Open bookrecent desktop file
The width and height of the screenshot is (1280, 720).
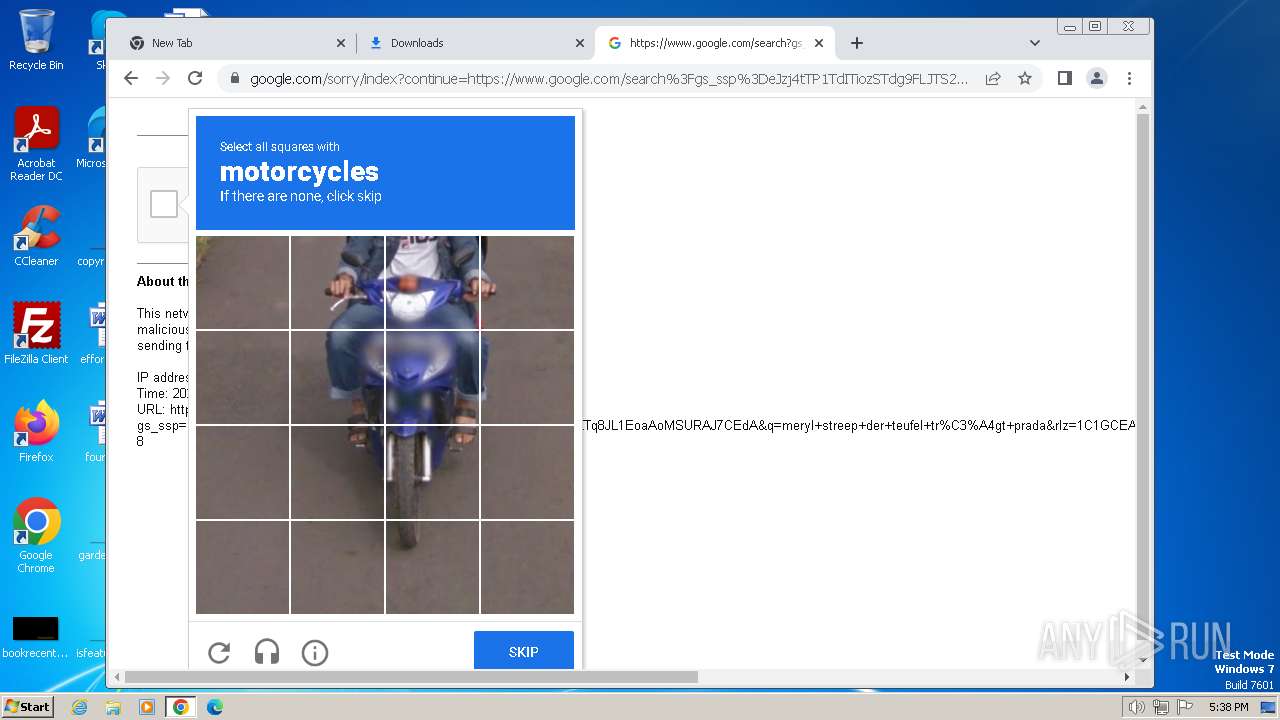pos(36,637)
